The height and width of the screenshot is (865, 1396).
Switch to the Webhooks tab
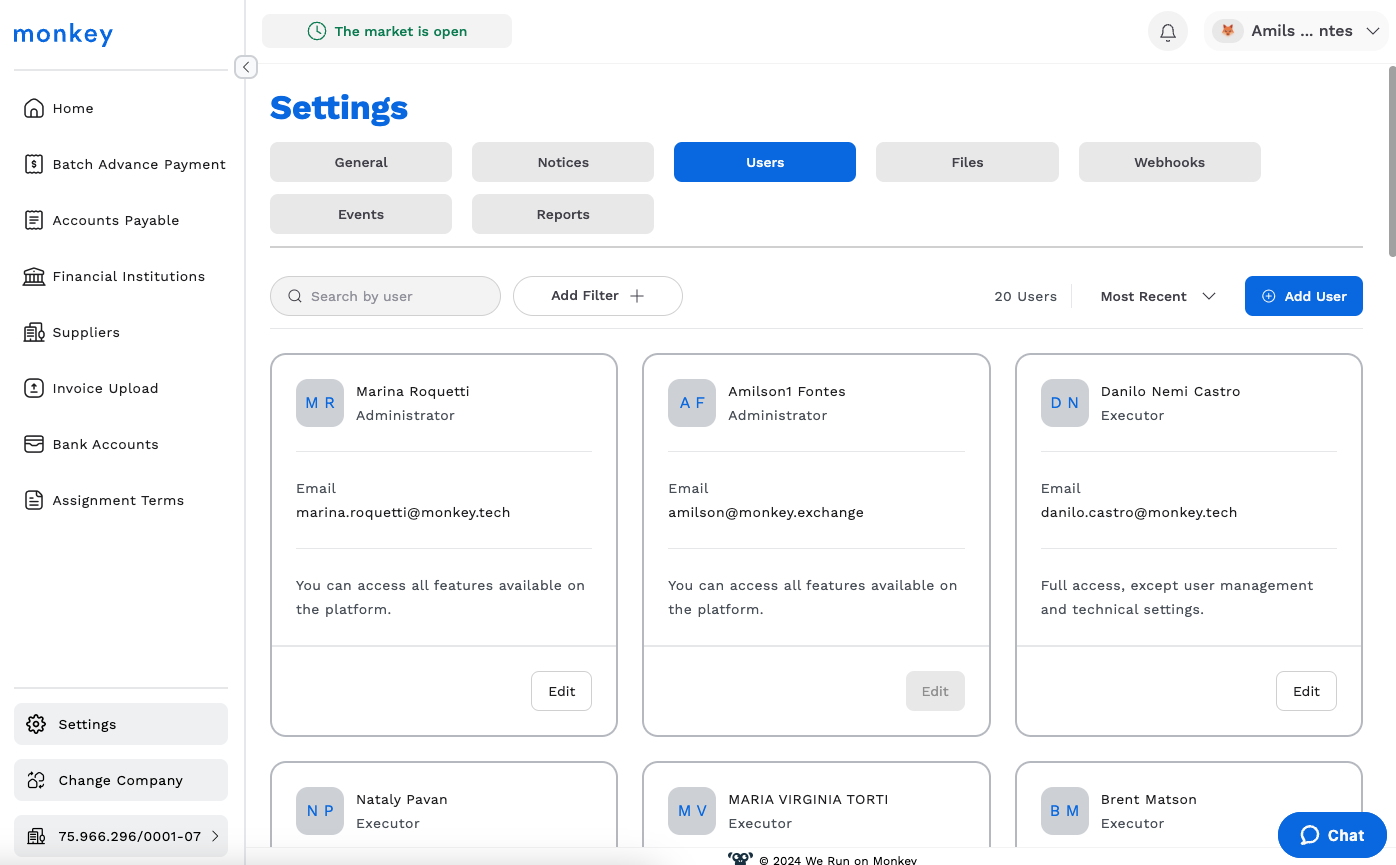click(1169, 162)
